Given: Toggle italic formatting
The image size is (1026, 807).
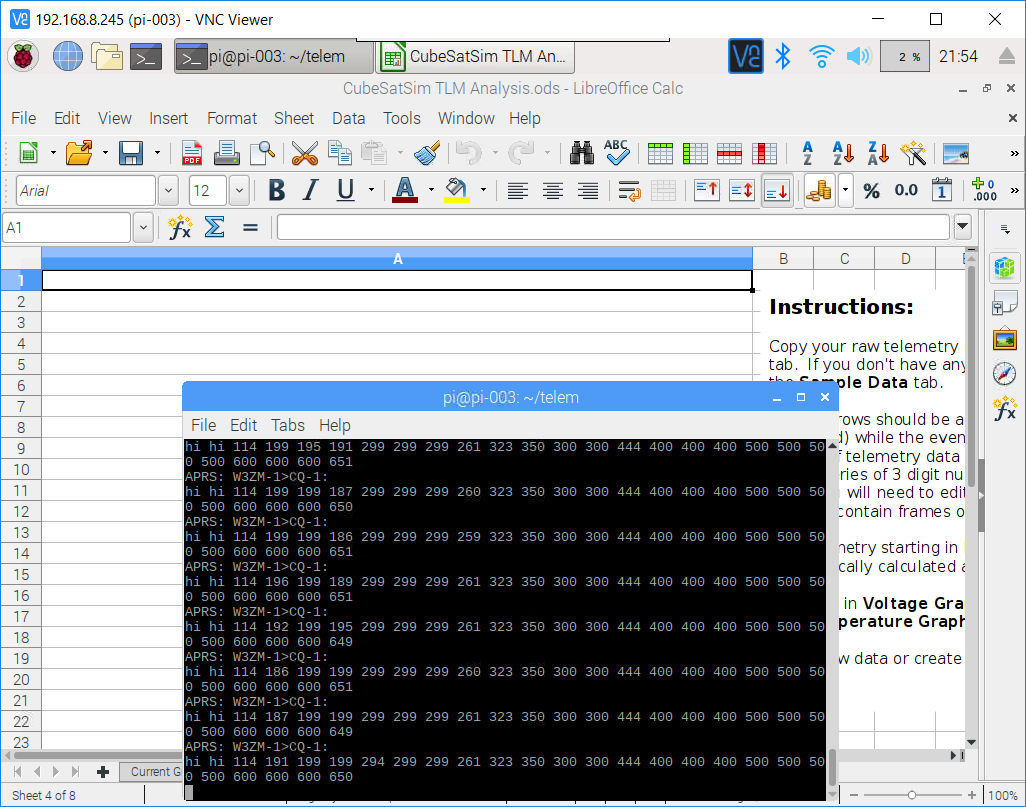Looking at the screenshot, I should pos(311,190).
